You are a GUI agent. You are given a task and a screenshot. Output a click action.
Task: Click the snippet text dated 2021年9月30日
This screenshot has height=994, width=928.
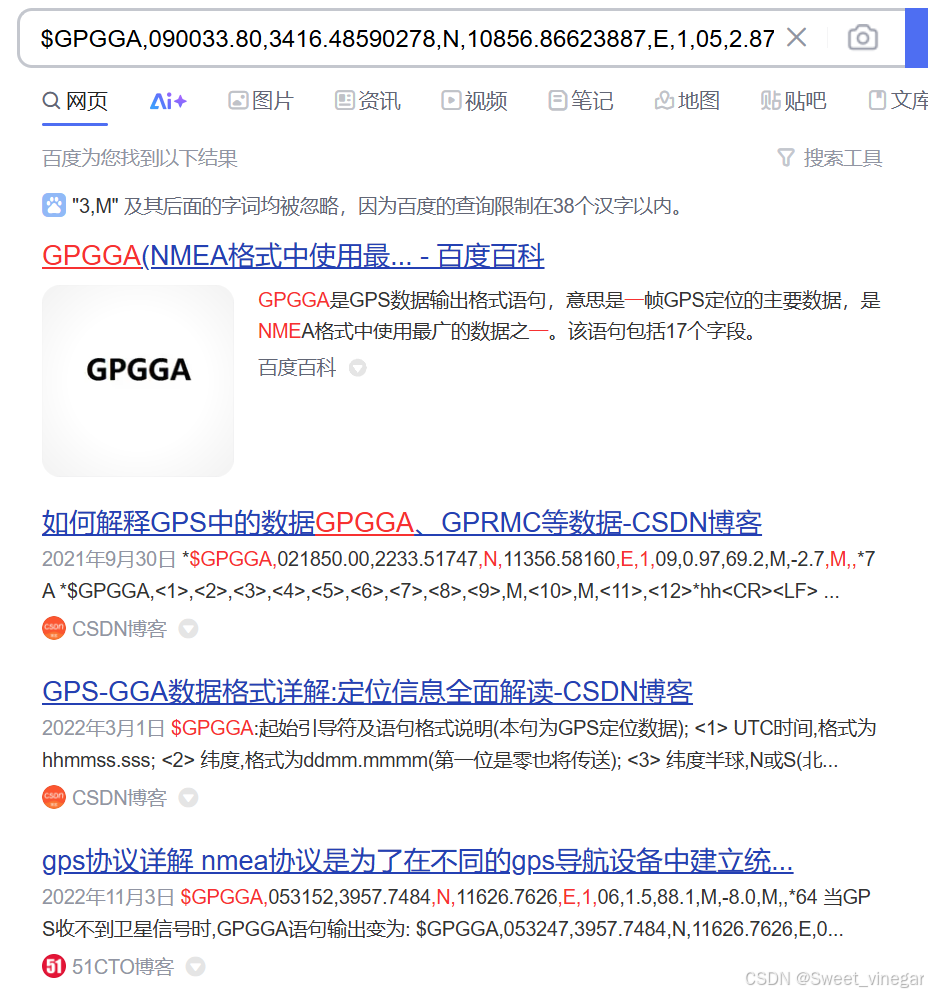(458, 575)
